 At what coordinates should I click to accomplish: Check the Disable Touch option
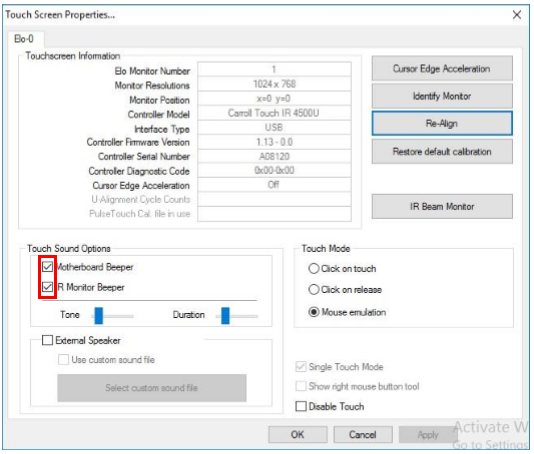click(301, 406)
